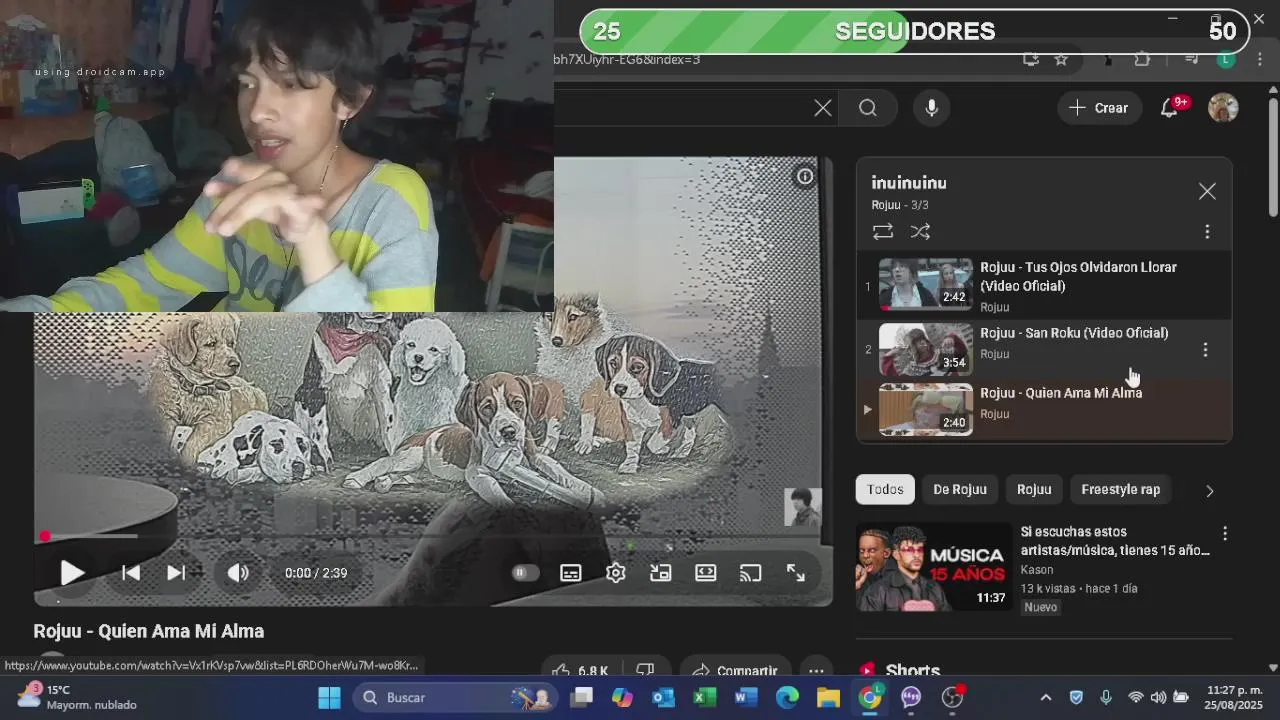Skip to the next video
Image resolution: width=1280 pixels, height=720 pixels.
pyautogui.click(x=176, y=573)
